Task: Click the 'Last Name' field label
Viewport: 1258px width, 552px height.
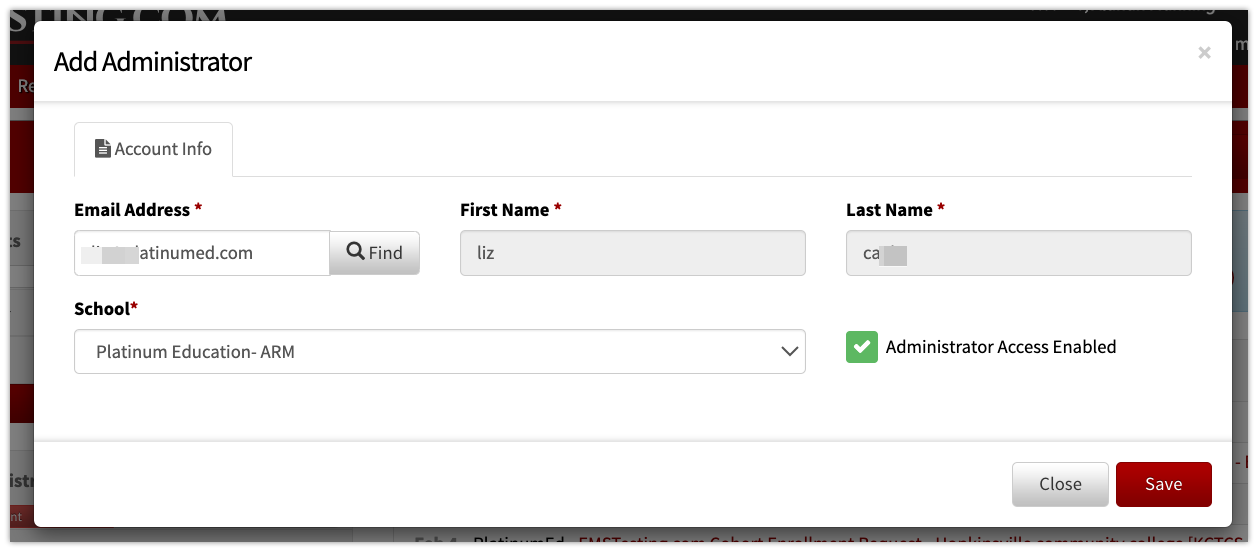Action: pyautogui.click(x=889, y=210)
